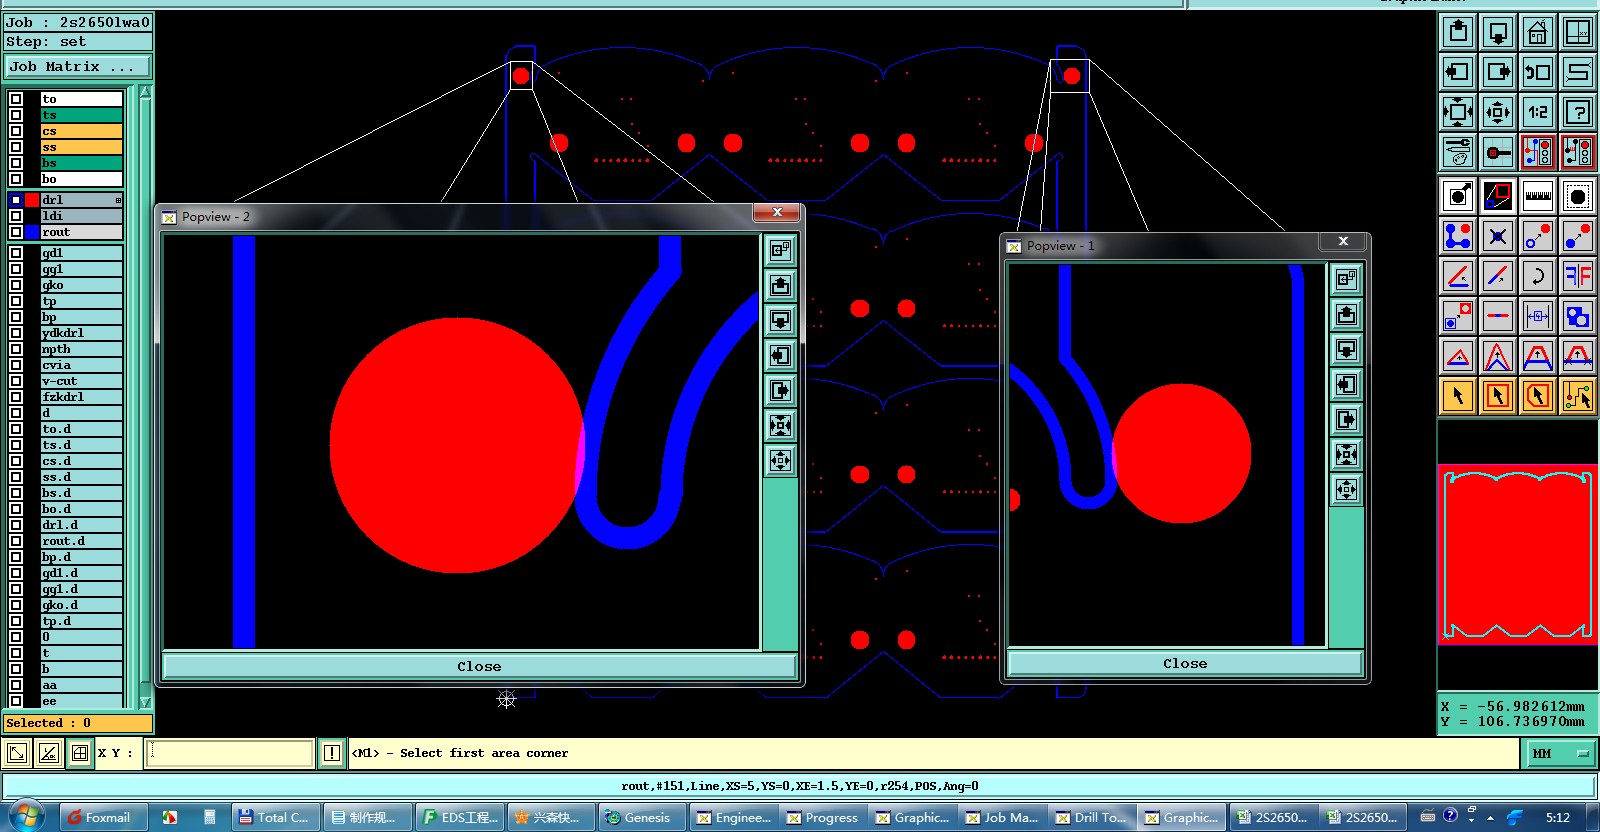Viewport: 1600px width, 832px height.
Task: Pan up inside Popview - 2
Action: [x=780, y=285]
